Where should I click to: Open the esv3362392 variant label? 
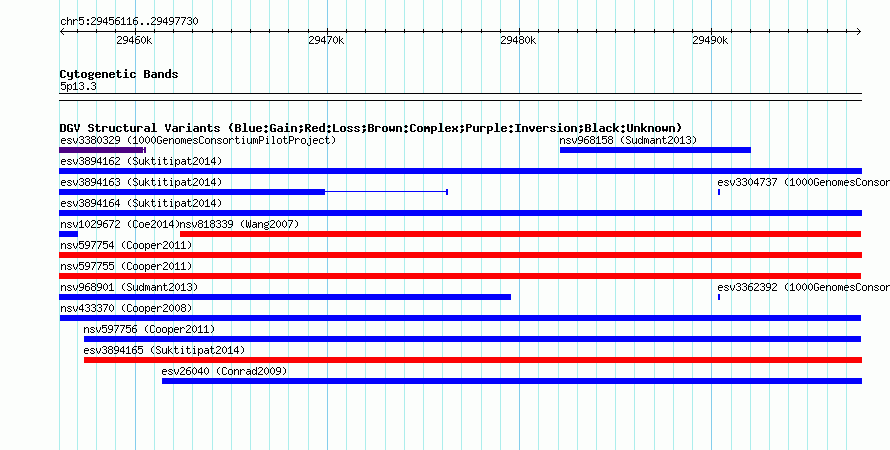point(803,287)
